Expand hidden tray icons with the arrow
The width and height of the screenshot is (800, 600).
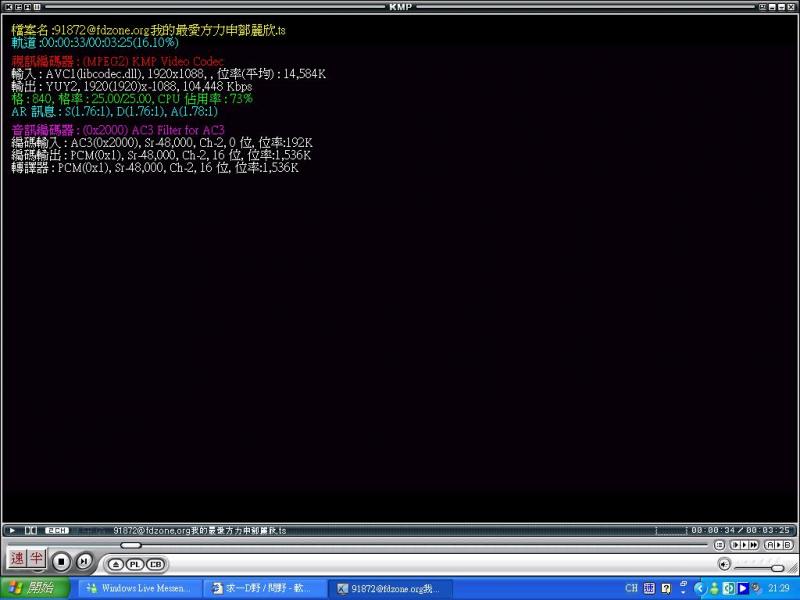tap(699, 589)
